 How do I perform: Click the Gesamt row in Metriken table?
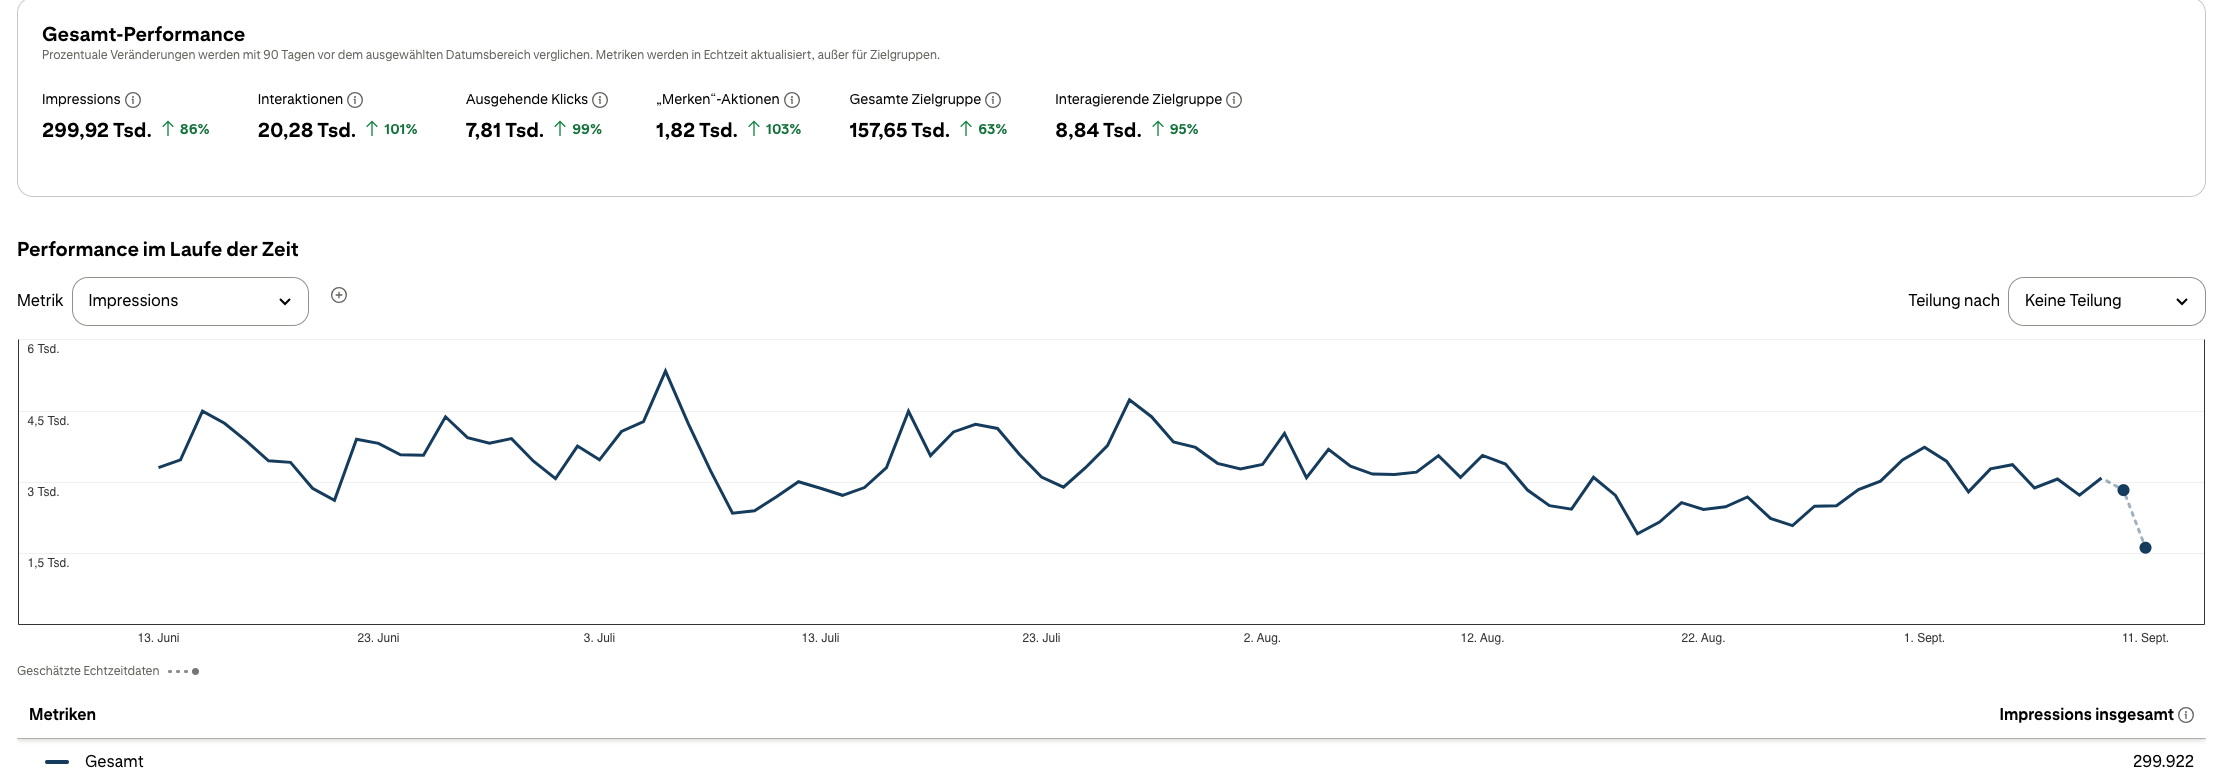(x=1111, y=761)
